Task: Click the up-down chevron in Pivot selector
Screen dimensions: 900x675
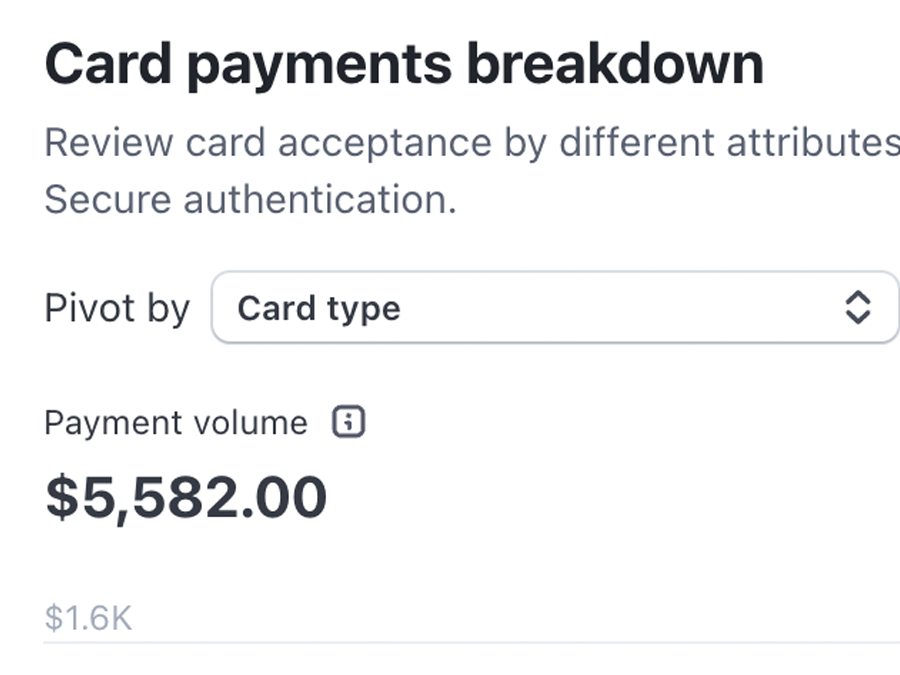Action: pos(857,308)
